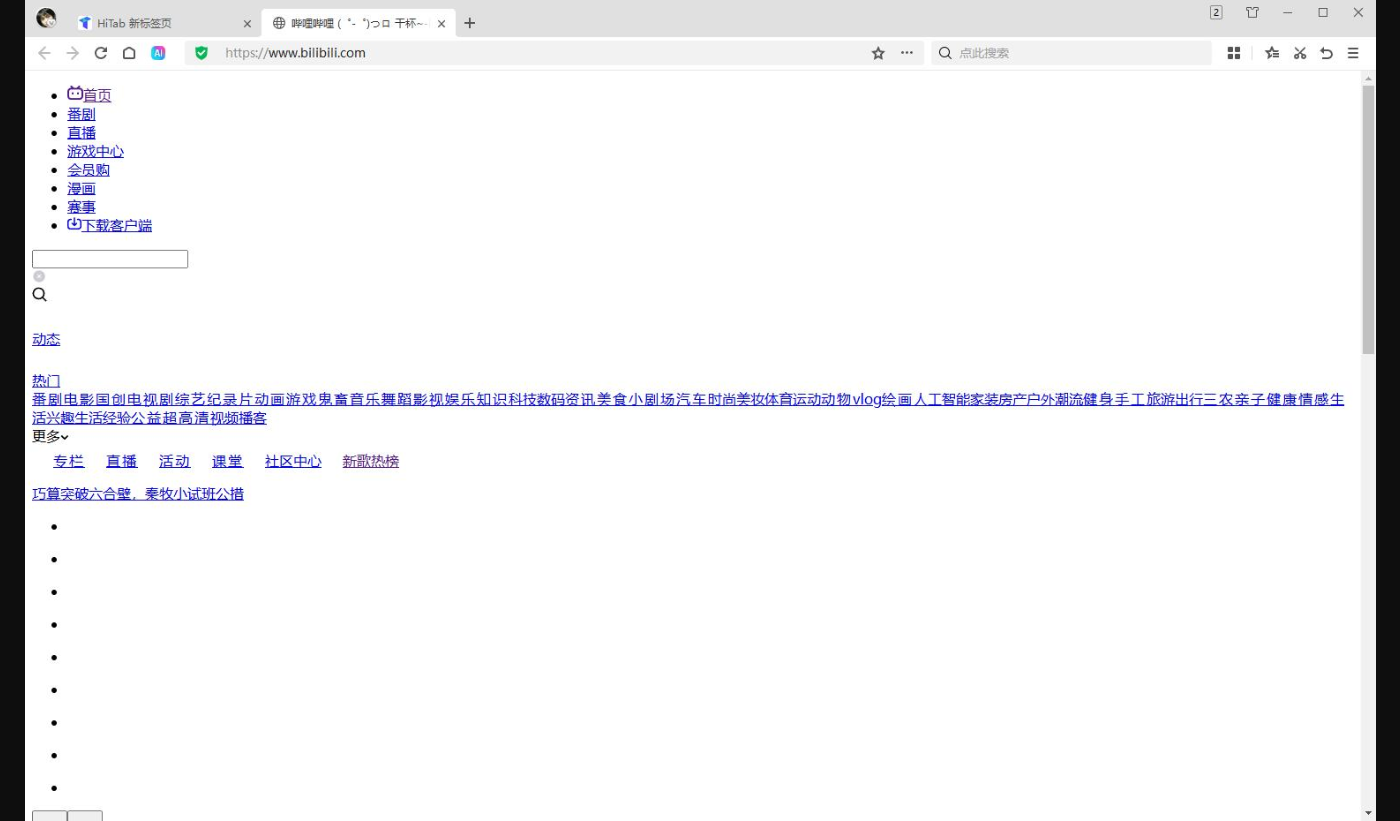
Task: Open the 社区中心 link
Action: pyautogui.click(x=293, y=461)
